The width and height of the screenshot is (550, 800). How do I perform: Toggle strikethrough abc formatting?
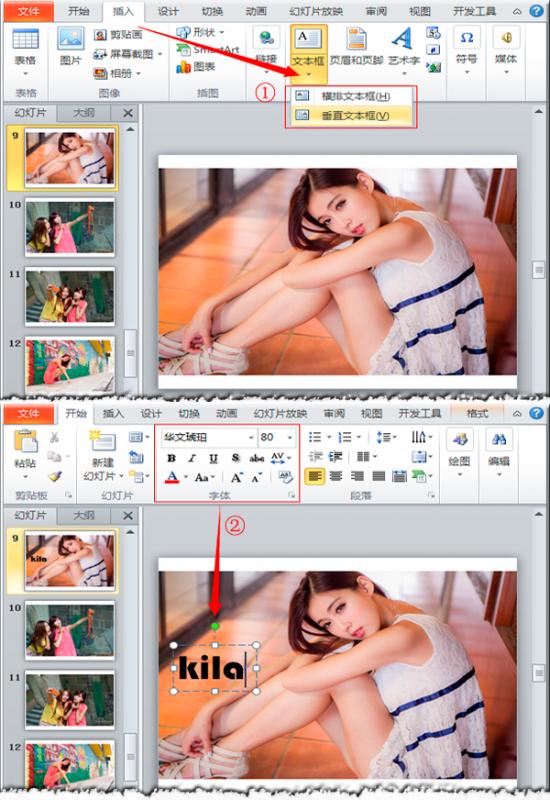tap(257, 458)
